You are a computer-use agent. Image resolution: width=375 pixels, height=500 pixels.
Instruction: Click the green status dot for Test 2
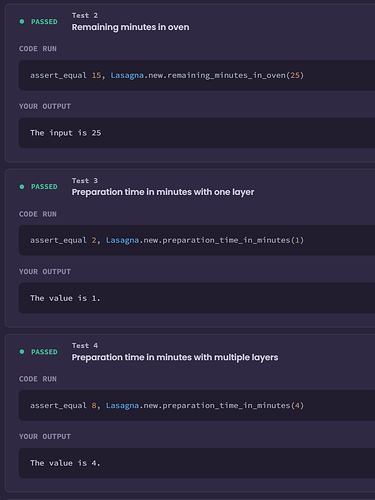22,22
